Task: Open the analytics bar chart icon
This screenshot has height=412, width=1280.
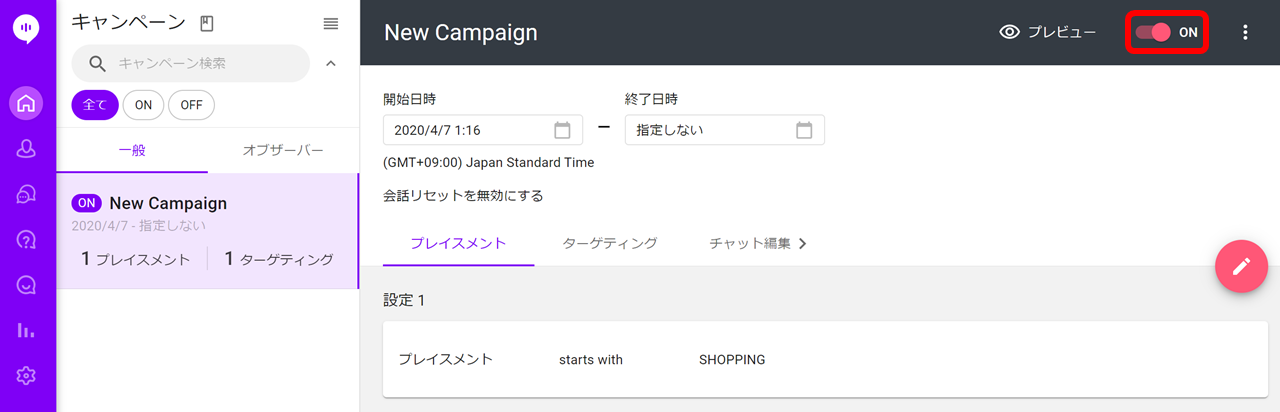Action: (x=26, y=330)
